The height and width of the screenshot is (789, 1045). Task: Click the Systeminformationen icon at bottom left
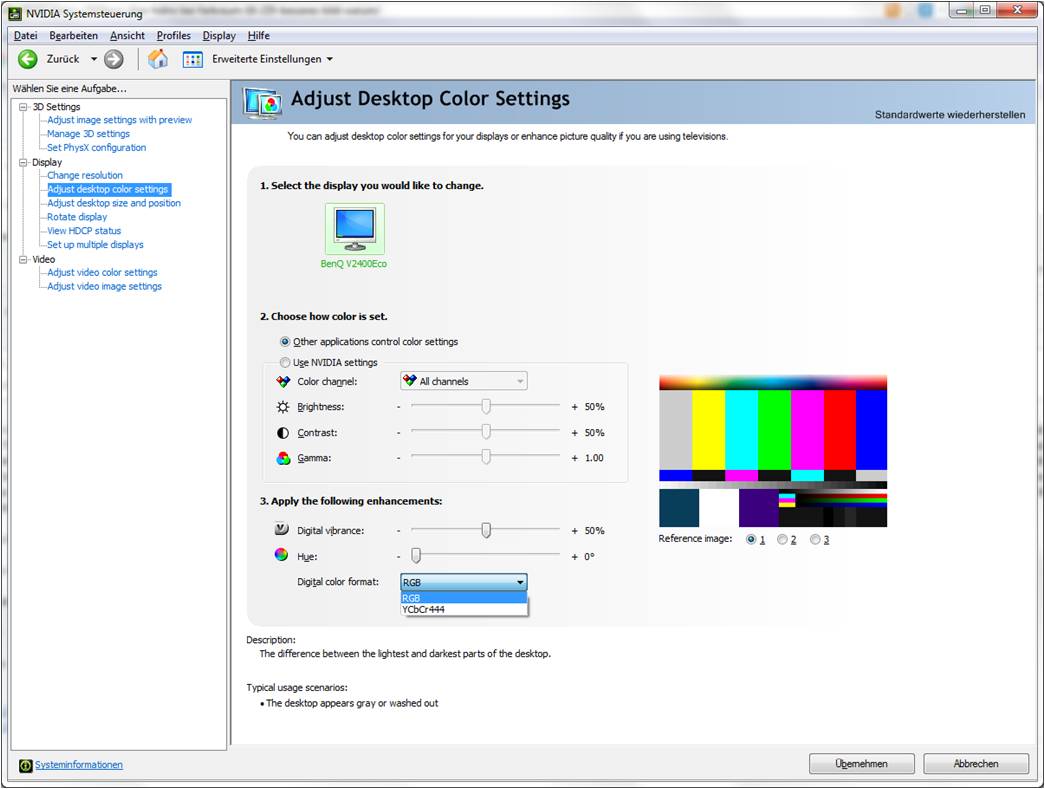25,765
